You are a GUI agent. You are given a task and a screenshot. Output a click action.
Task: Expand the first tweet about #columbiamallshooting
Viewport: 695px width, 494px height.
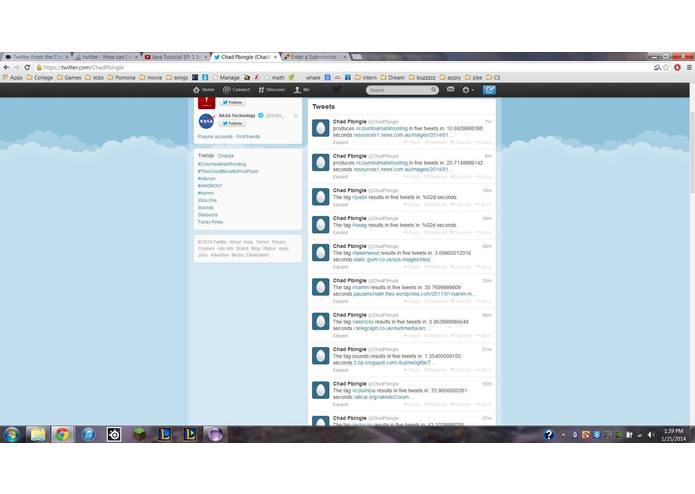coord(340,142)
